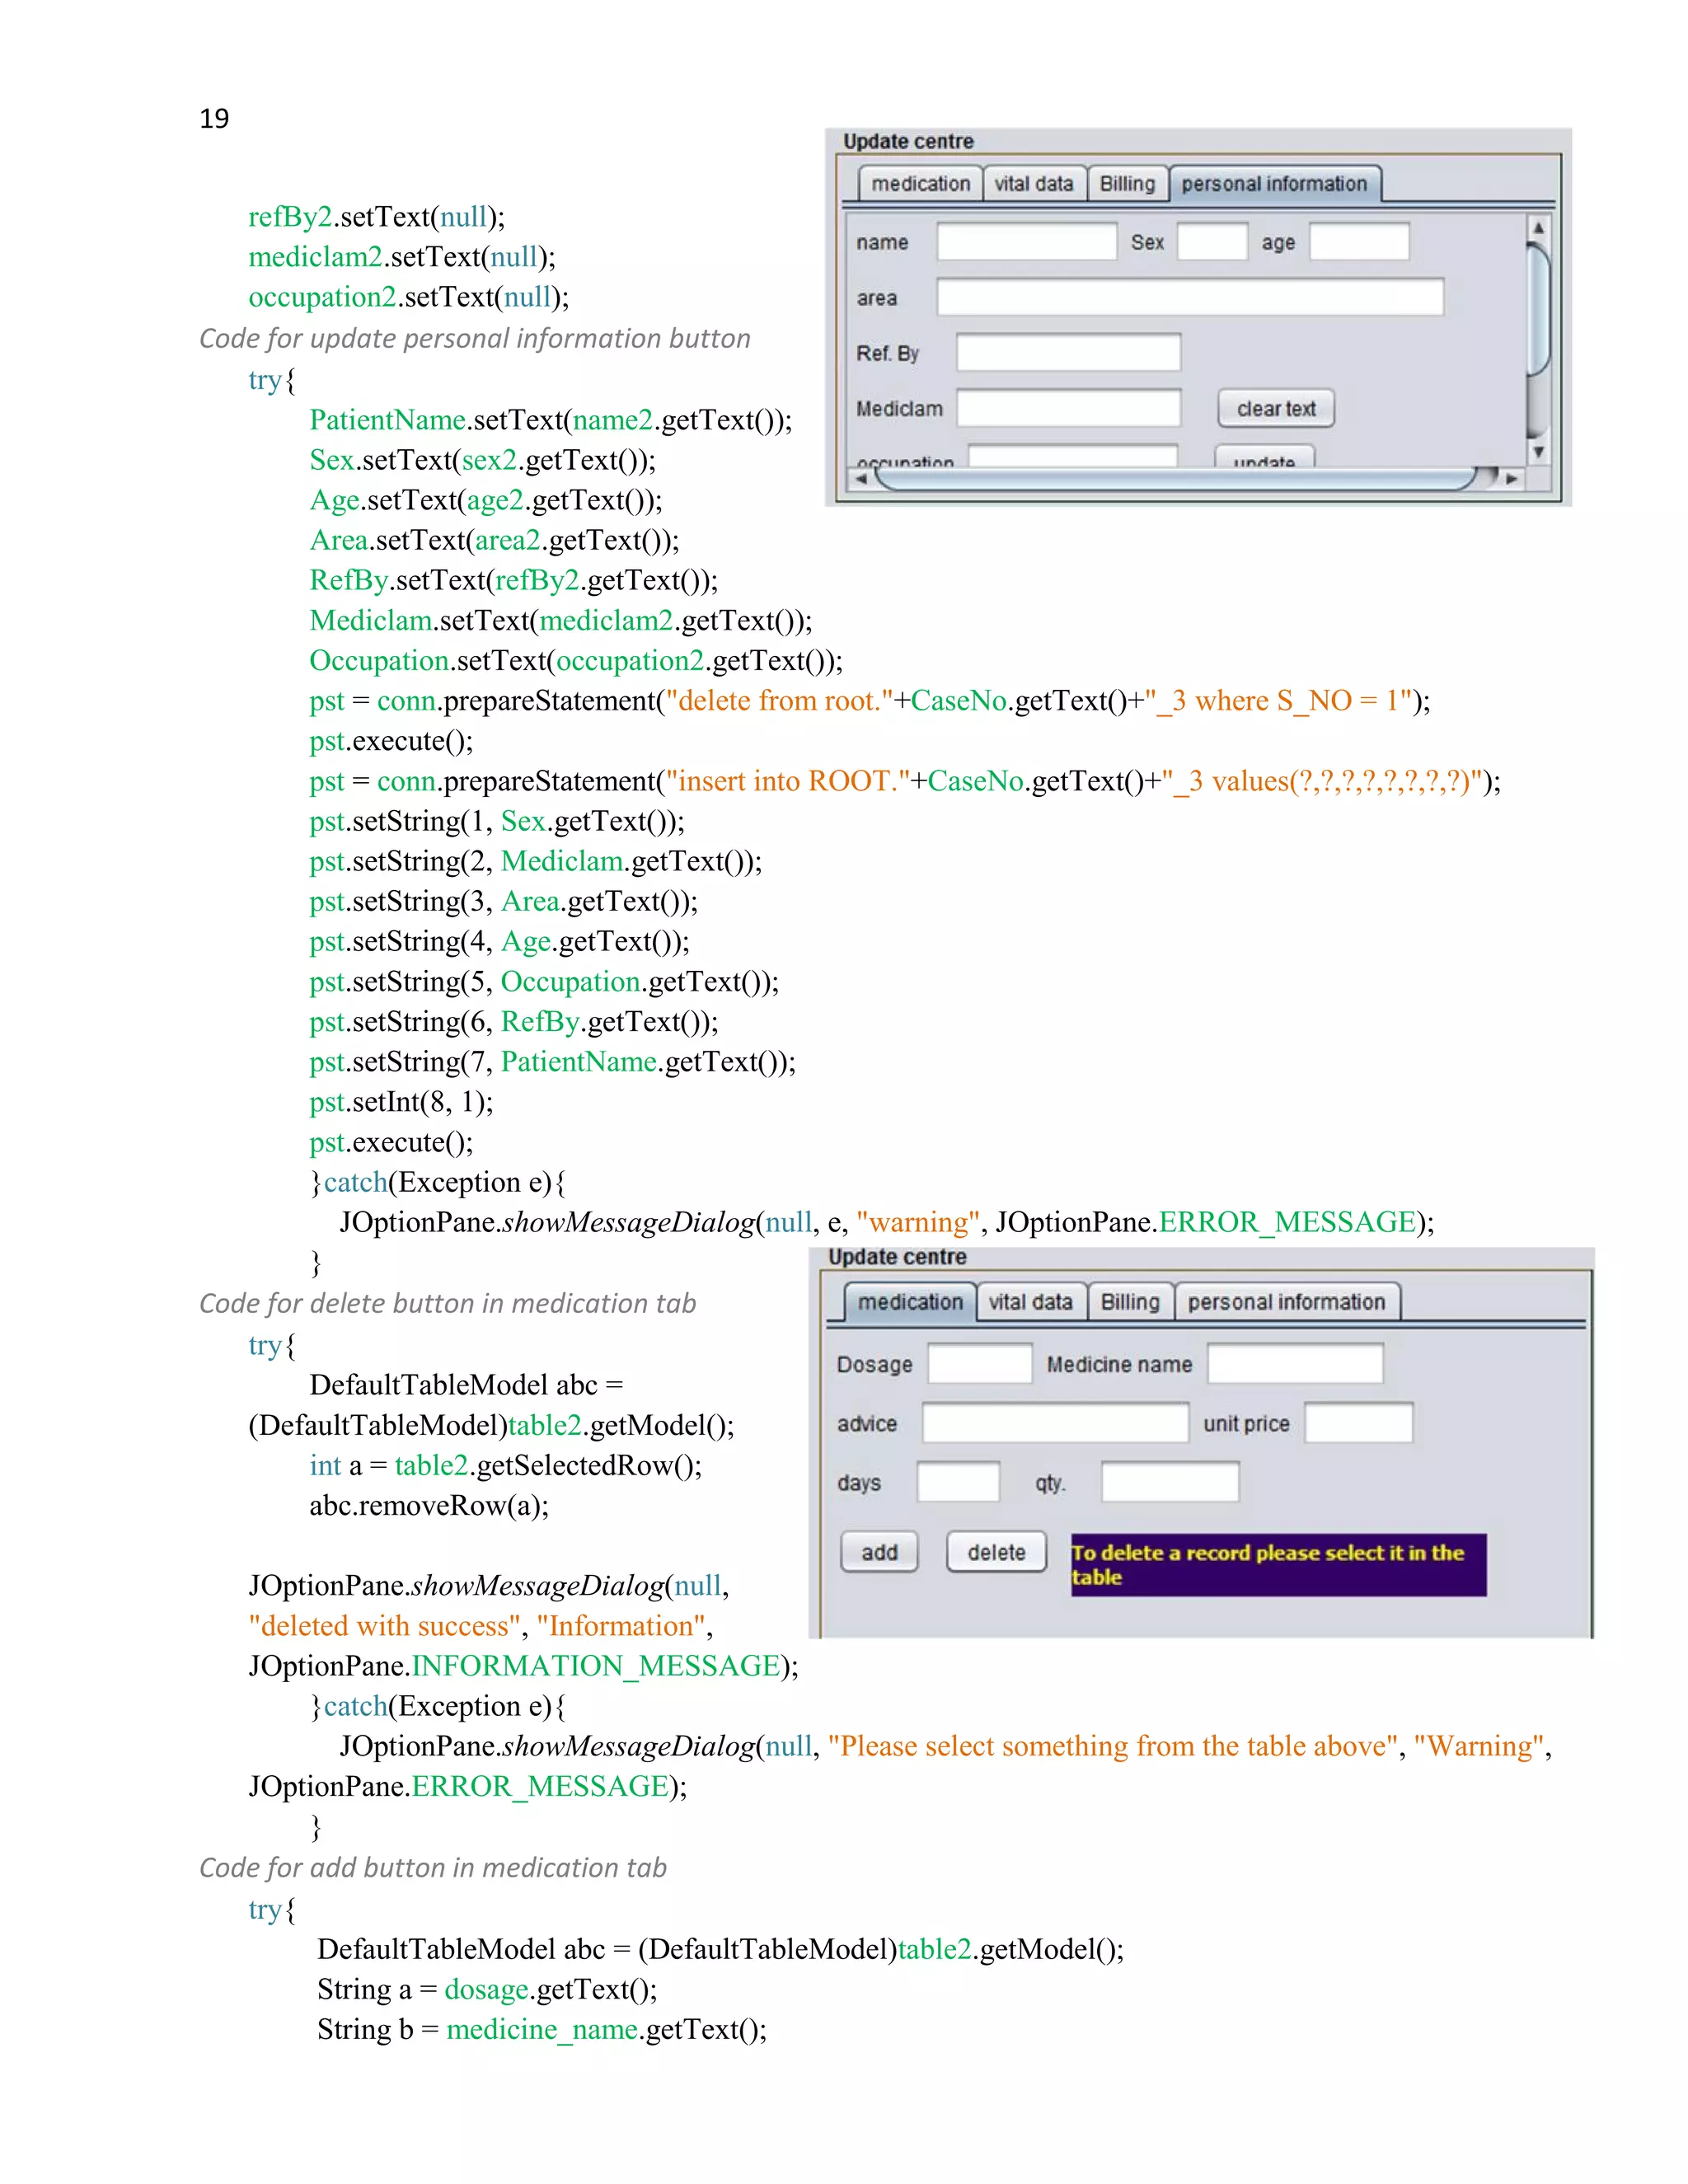
Task: Click the Medicine name input field
Action: tap(1294, 1364)
